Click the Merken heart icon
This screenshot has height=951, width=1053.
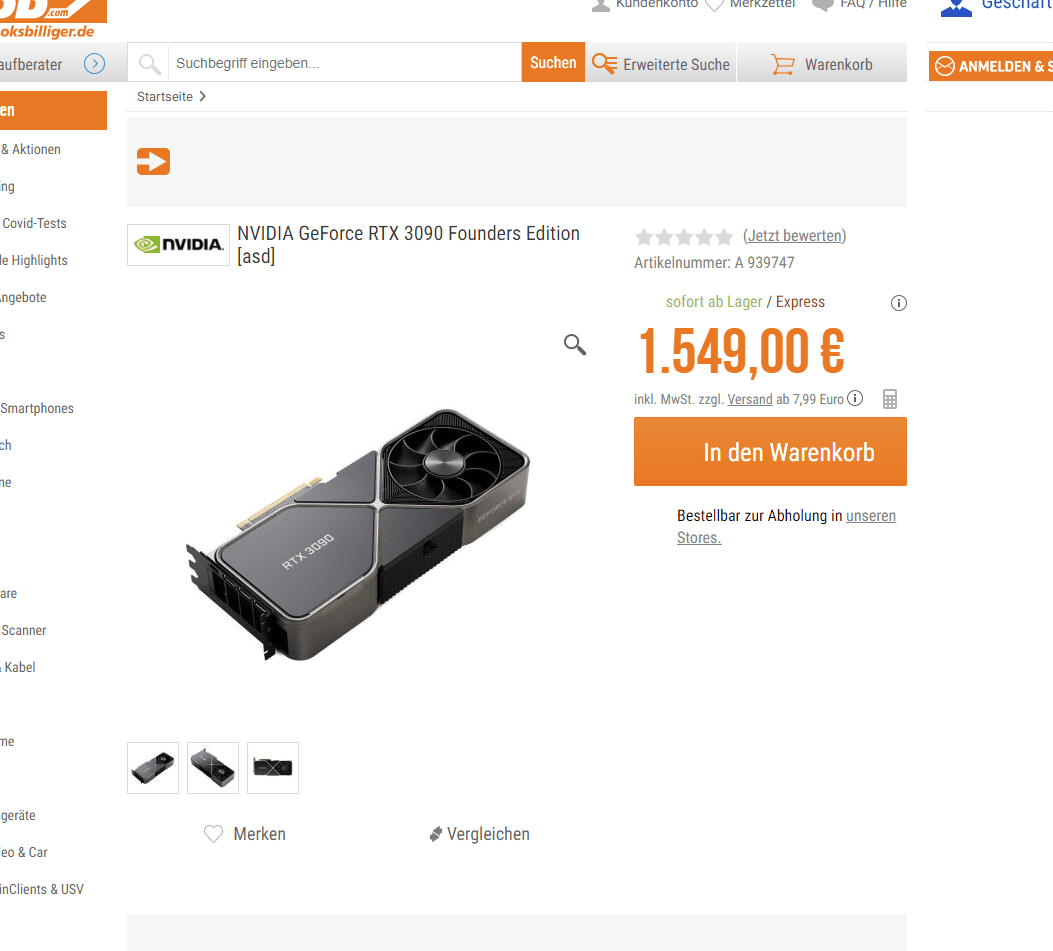(x=214, y=834)
